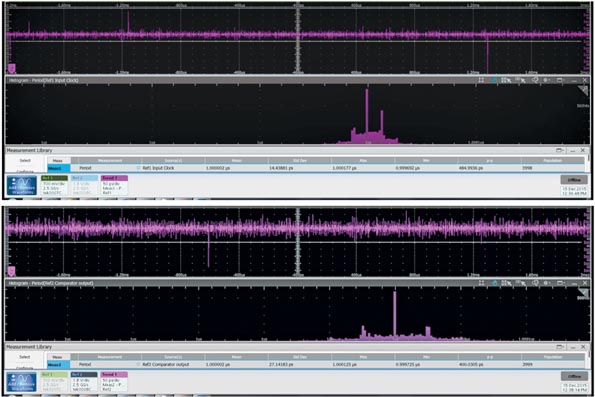The image size is (595, 397).
Task: Click Add/Remove Waveforms button in lower window
Action: pyautogui.click(x=22, y=382)
